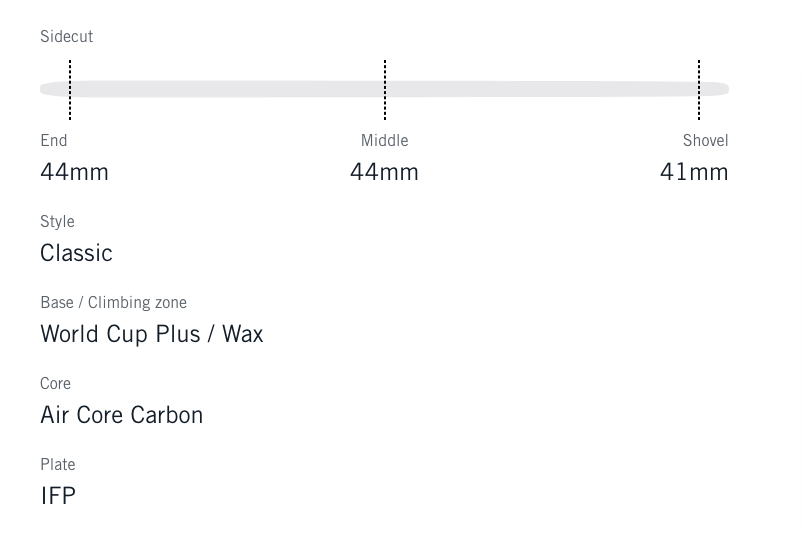Click the Style label
802x545 pixels.
point(57,222)
